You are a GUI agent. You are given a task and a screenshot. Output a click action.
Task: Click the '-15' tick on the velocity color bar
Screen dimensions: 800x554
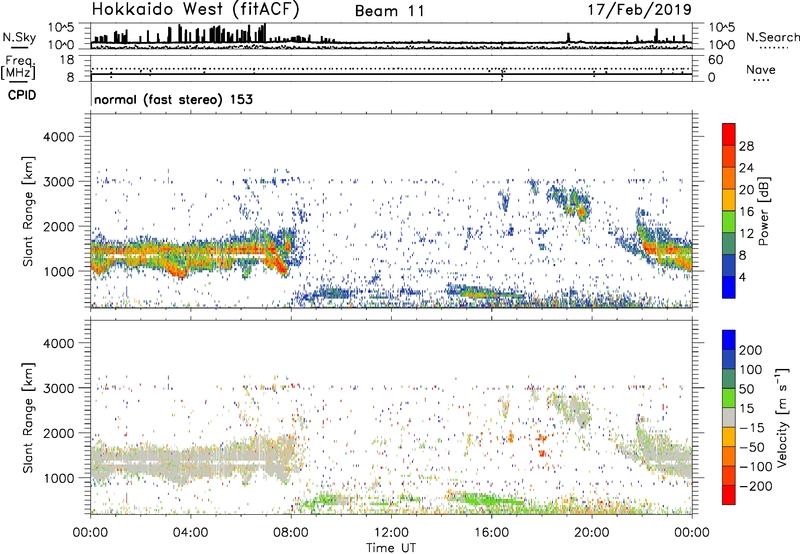[x=752, y=428]
